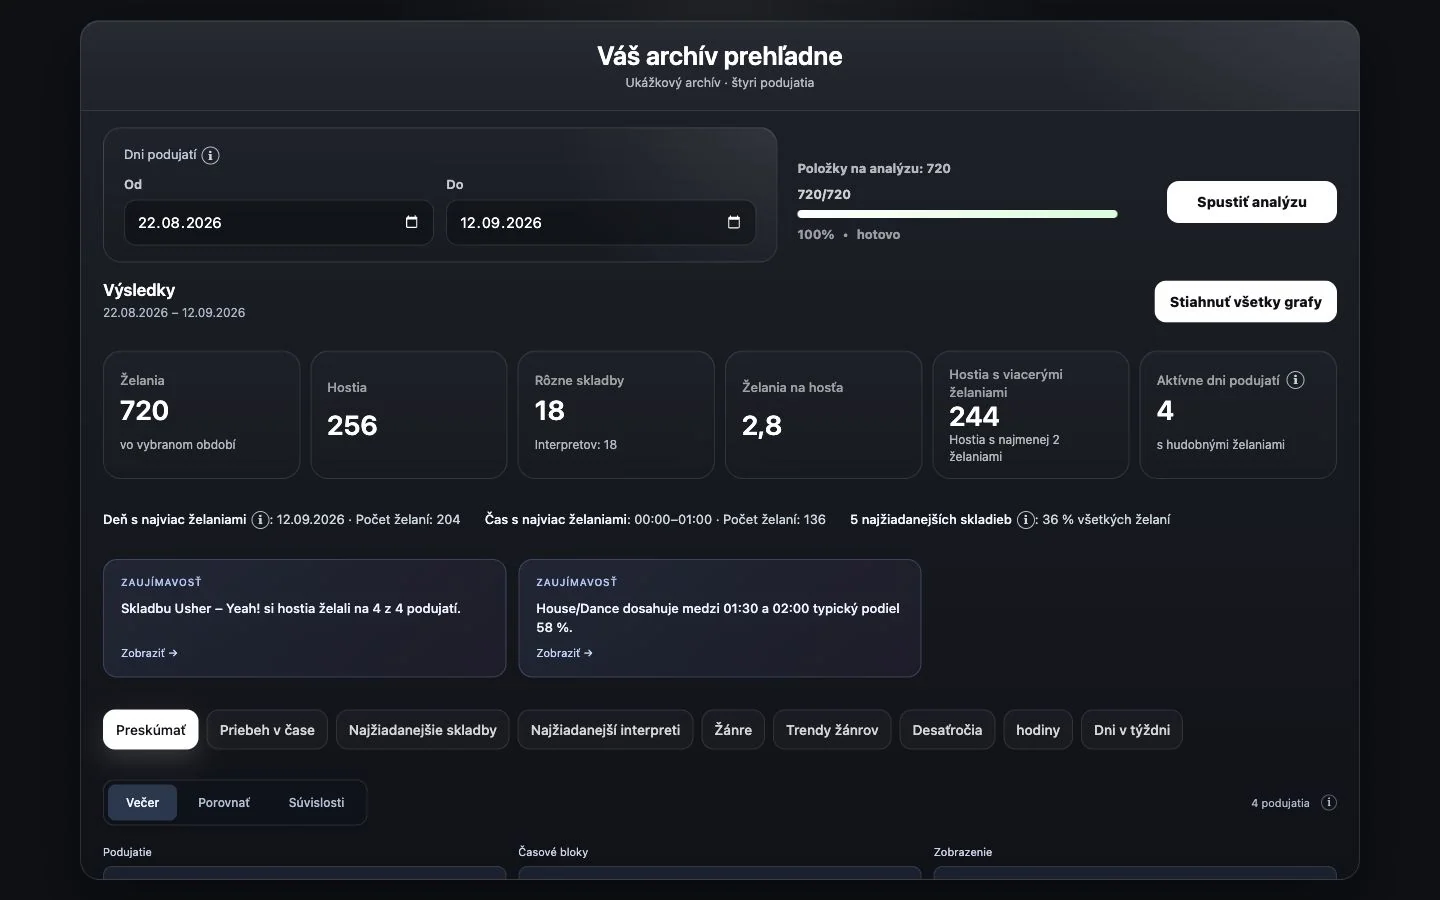Switch to Desaťročia tab
Screen dimensions: 1440x900
point(947,730)
